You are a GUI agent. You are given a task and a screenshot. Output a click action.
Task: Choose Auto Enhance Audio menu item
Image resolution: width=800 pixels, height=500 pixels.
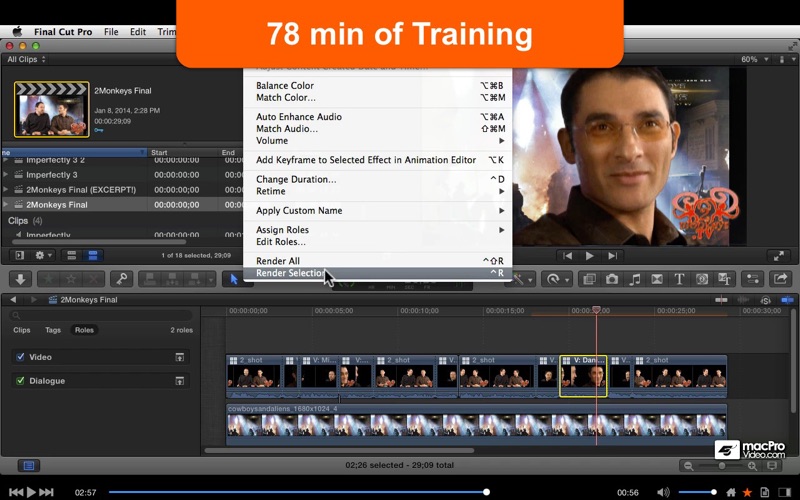(377, 117)
